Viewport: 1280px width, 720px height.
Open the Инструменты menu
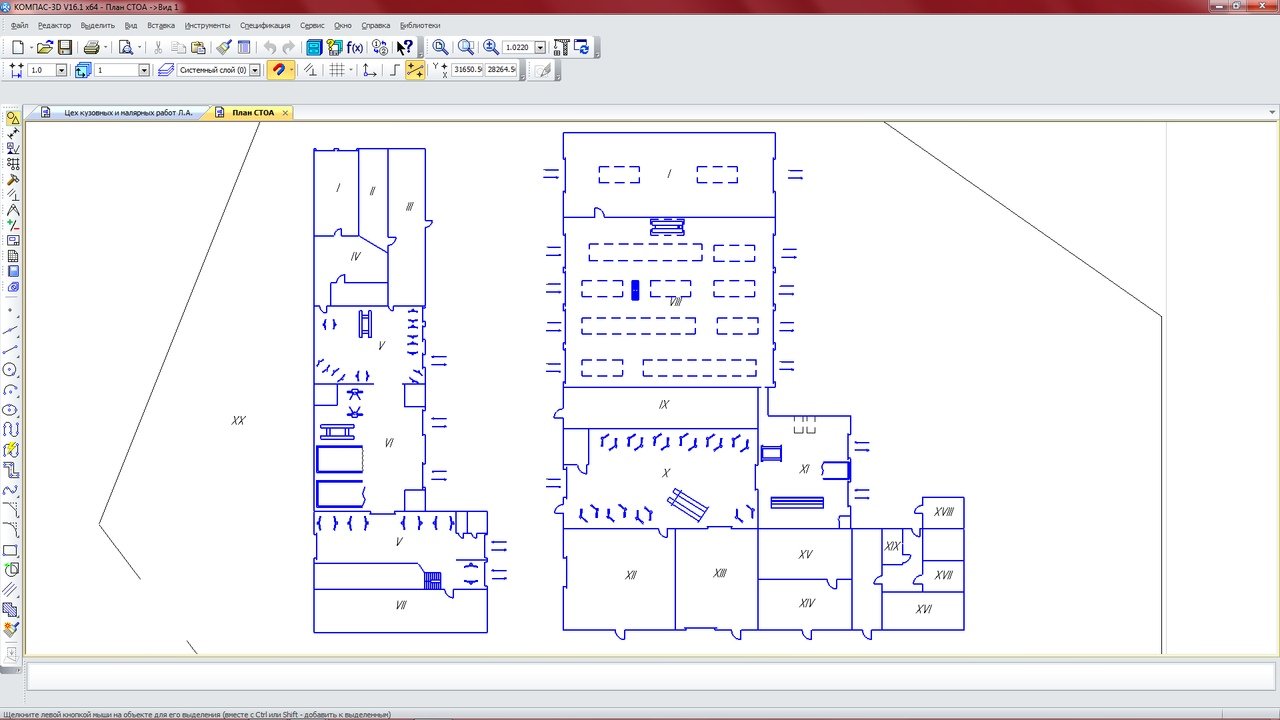(x=207, y=25)
